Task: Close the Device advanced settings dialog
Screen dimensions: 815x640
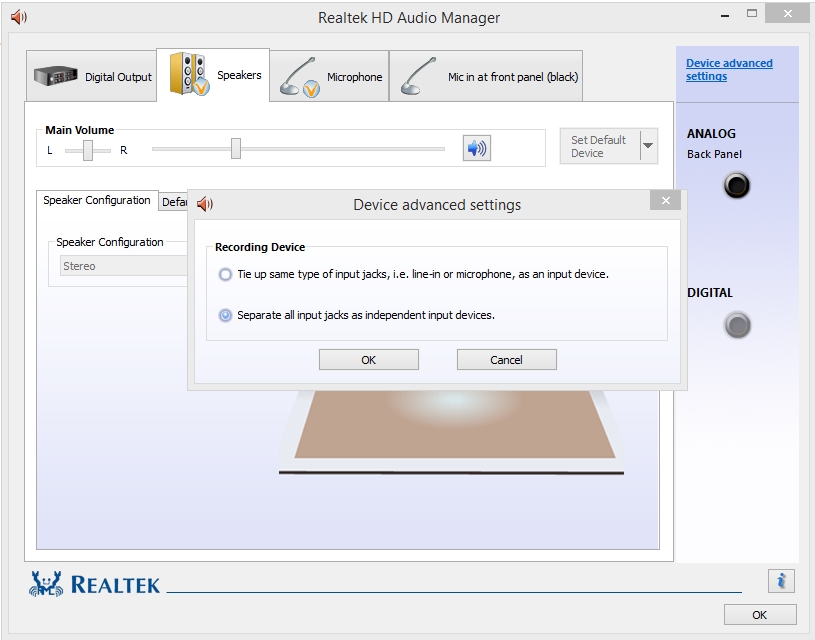Action: (x=665, y=200)
